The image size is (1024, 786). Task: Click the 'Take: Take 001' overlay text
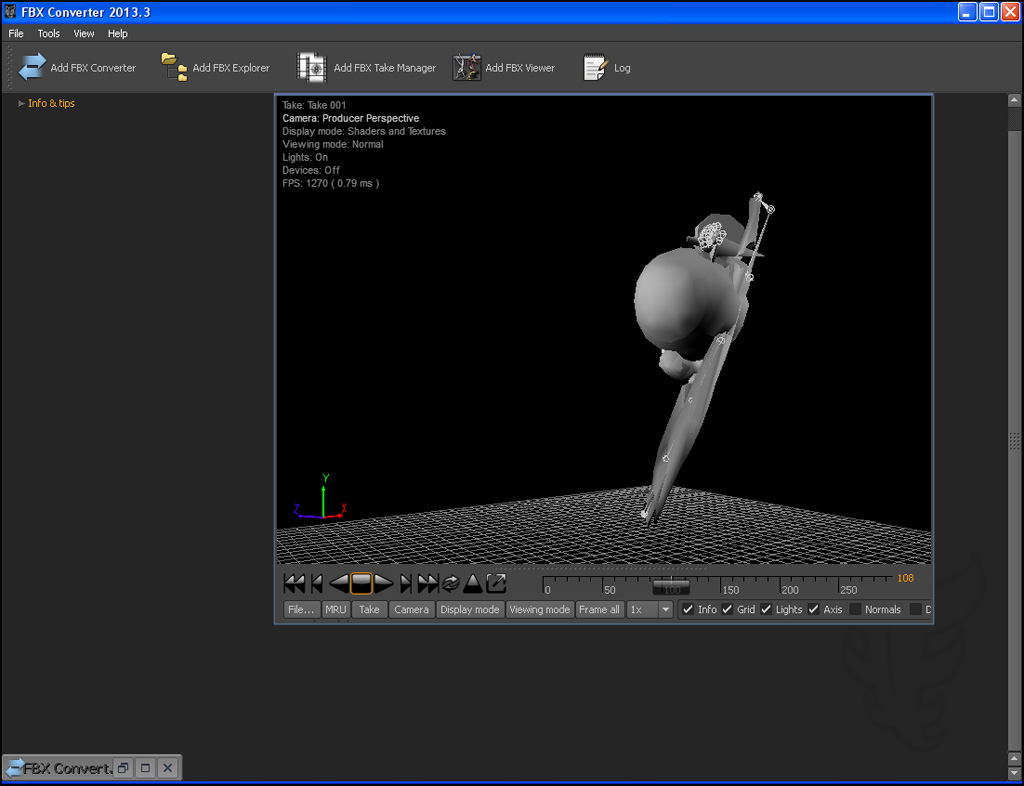pyautogui.click(x=314, y=105)
